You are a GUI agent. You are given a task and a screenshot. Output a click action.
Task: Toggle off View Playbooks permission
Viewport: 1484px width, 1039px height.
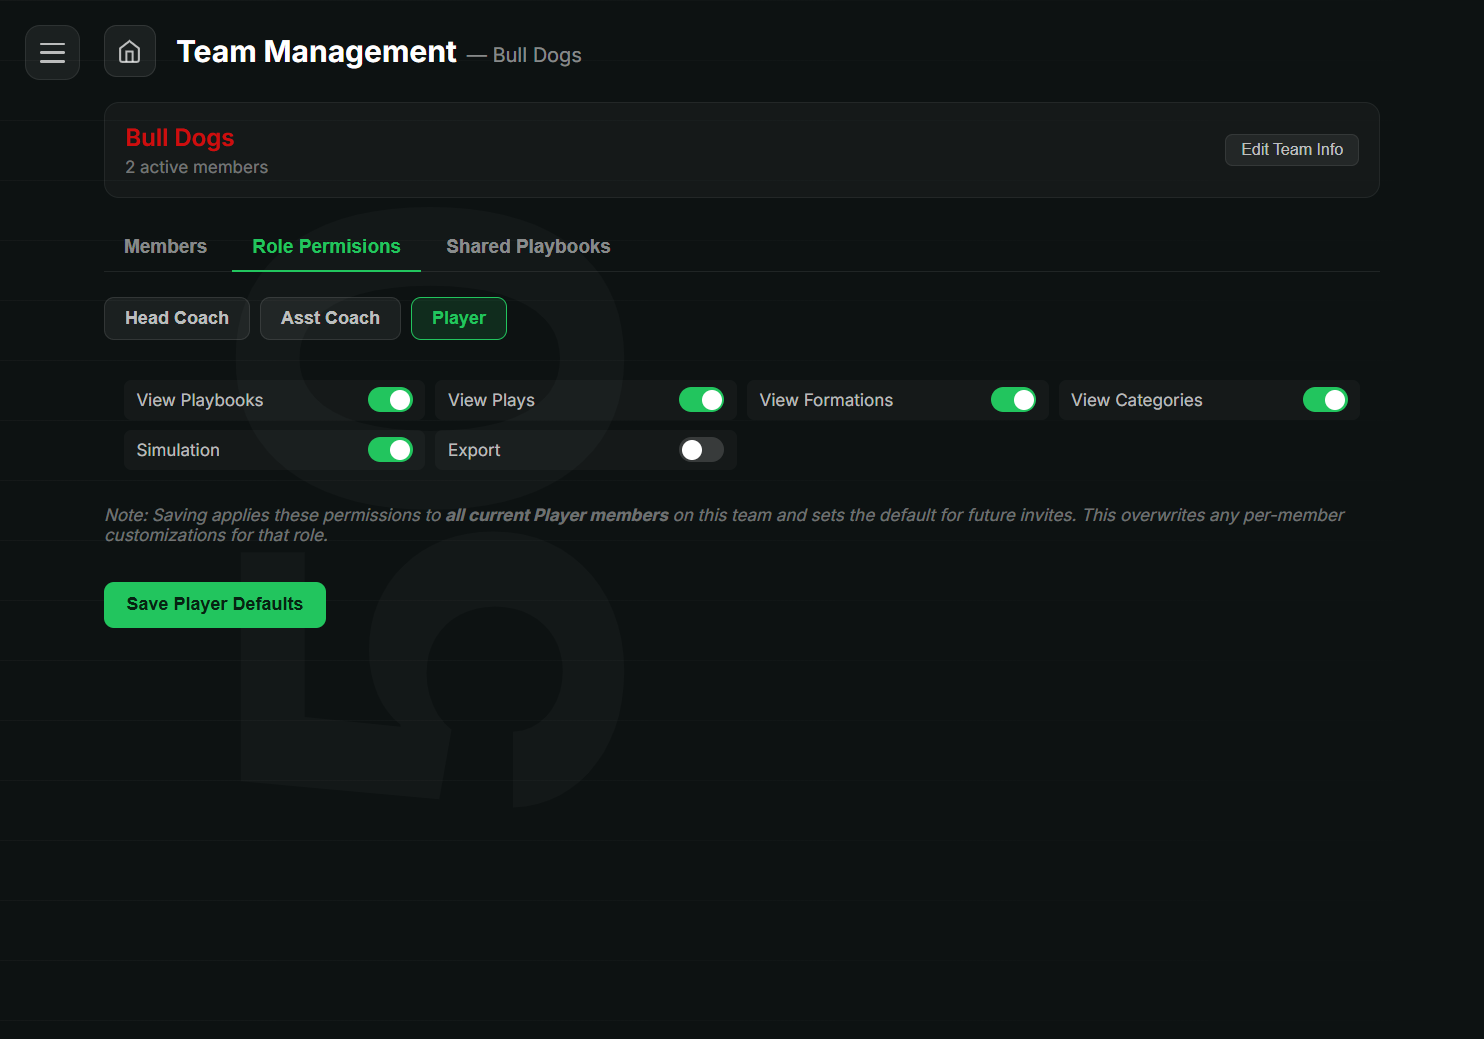(390, 400)
